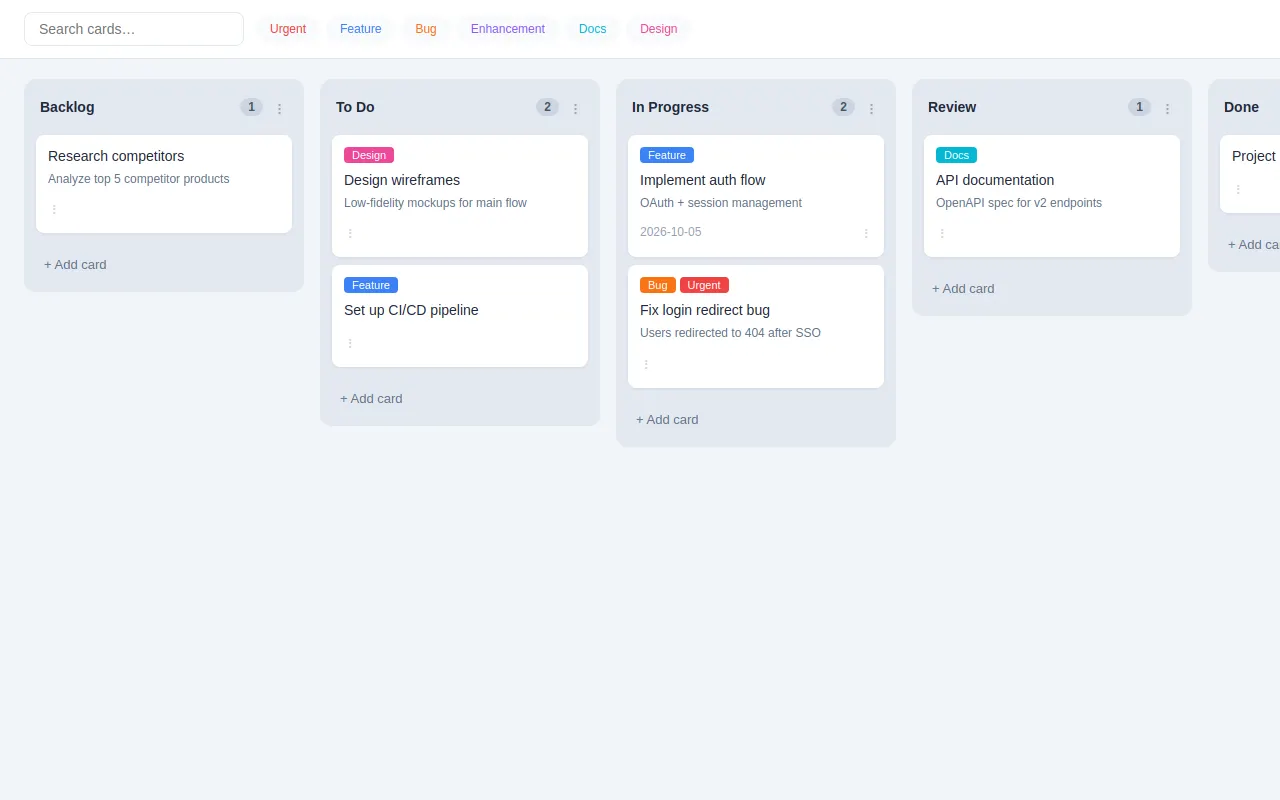Open card menu on the Done column's Project card

1238,190
